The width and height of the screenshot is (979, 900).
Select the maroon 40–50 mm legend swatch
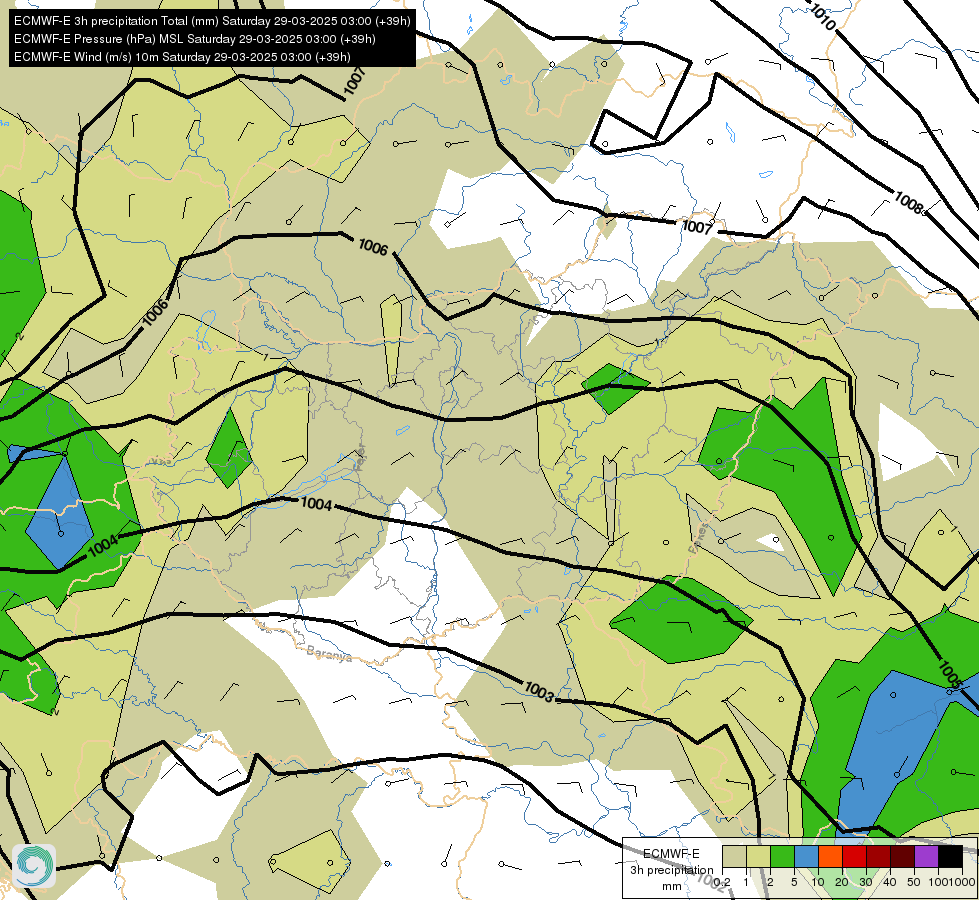click(x=902, y=856)
